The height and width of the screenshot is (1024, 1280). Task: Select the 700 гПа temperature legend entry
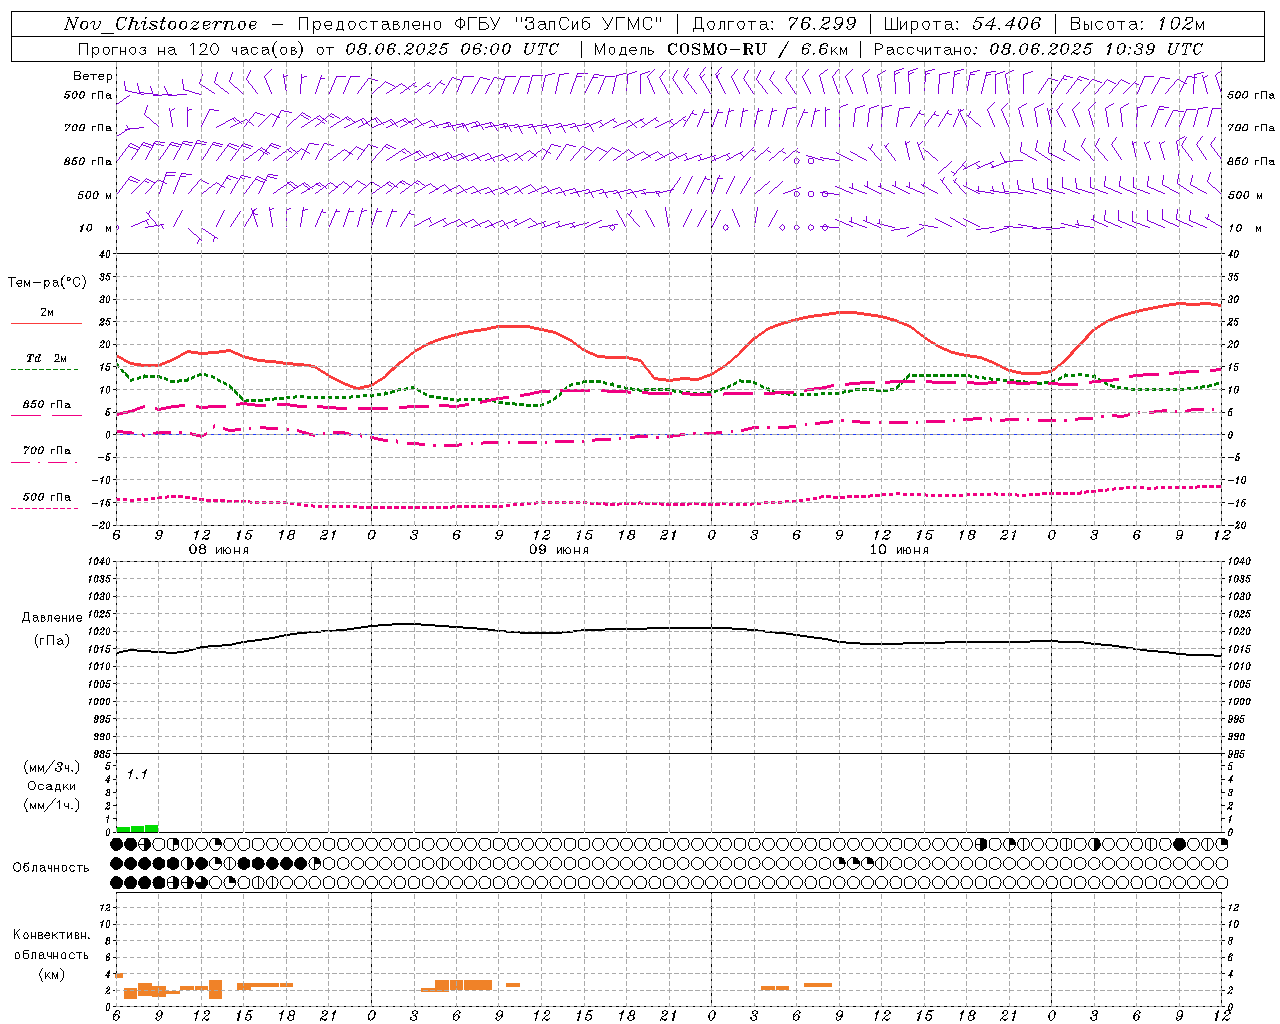coord(46,450)
